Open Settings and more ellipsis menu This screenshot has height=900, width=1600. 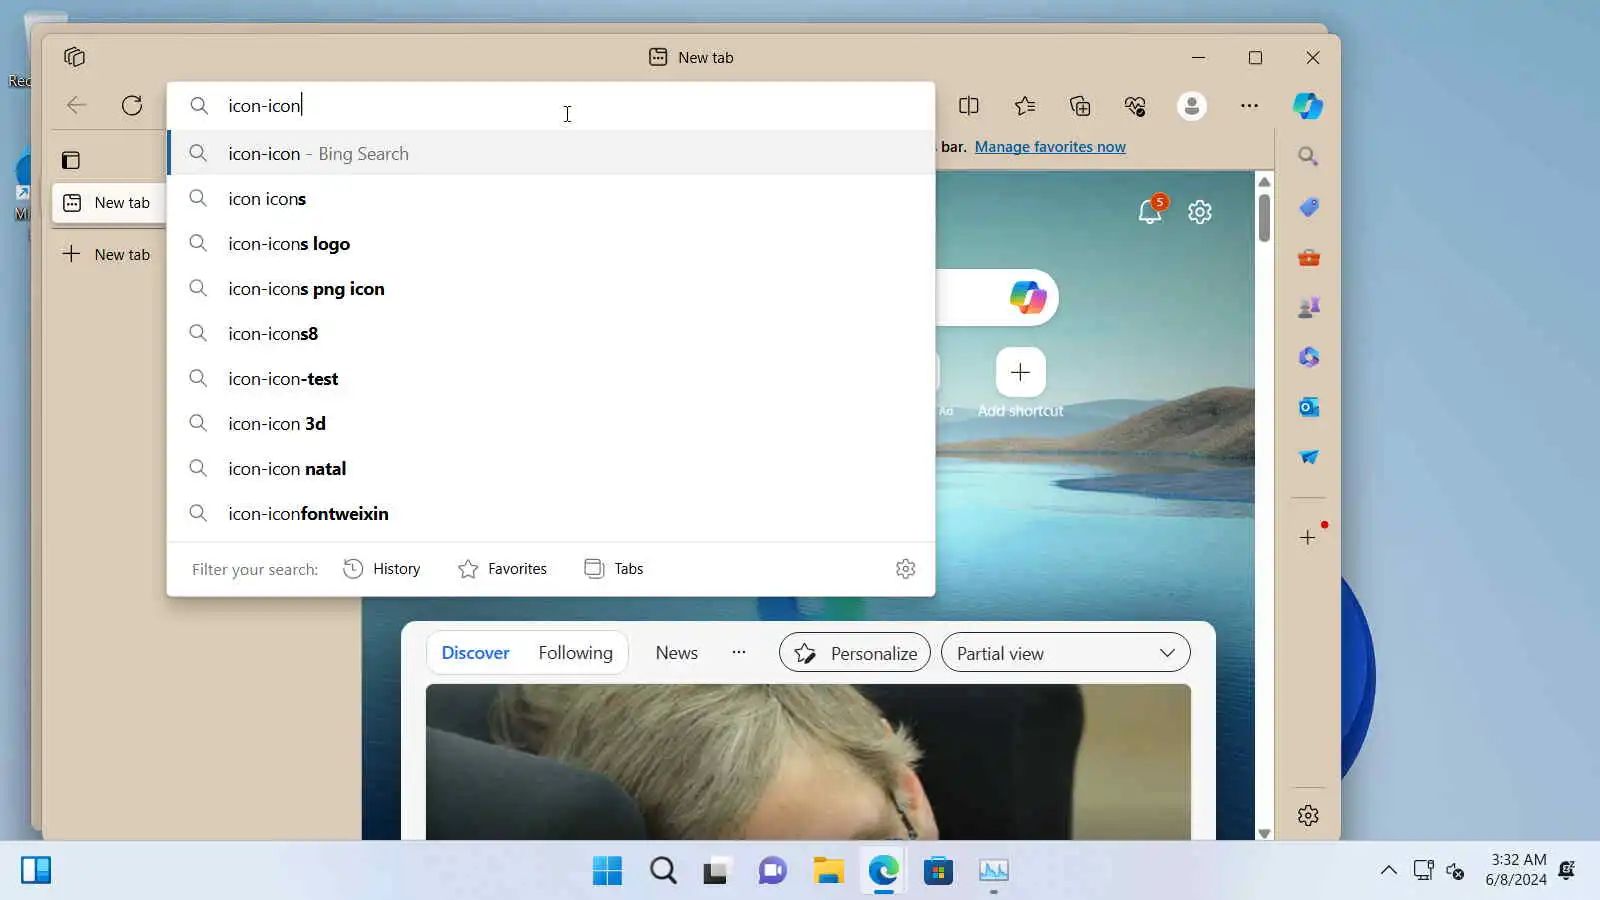click(1249, 106)
